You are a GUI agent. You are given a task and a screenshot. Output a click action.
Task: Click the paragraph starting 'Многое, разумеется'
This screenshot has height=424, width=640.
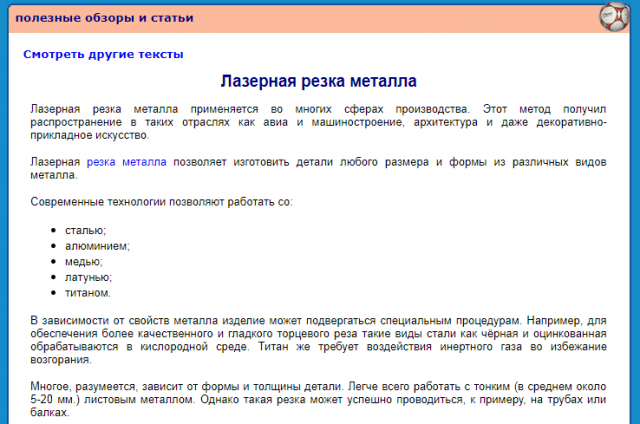318,399
